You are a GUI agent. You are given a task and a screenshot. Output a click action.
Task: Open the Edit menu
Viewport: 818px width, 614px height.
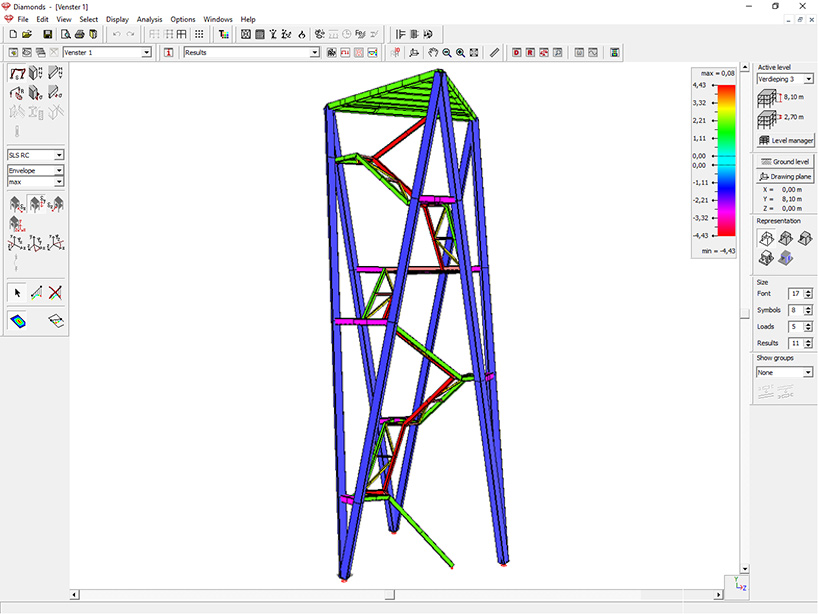pyautogui.click(x=42, y=19)
